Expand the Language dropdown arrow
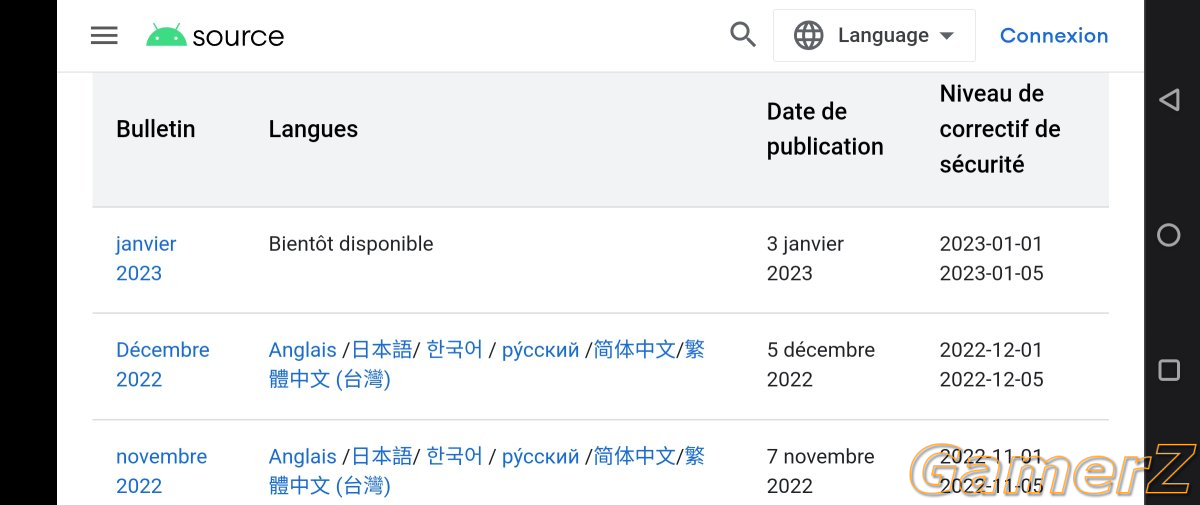Image resolution: width=1200 pixels, height=505 pixels. tap(946, 36)
